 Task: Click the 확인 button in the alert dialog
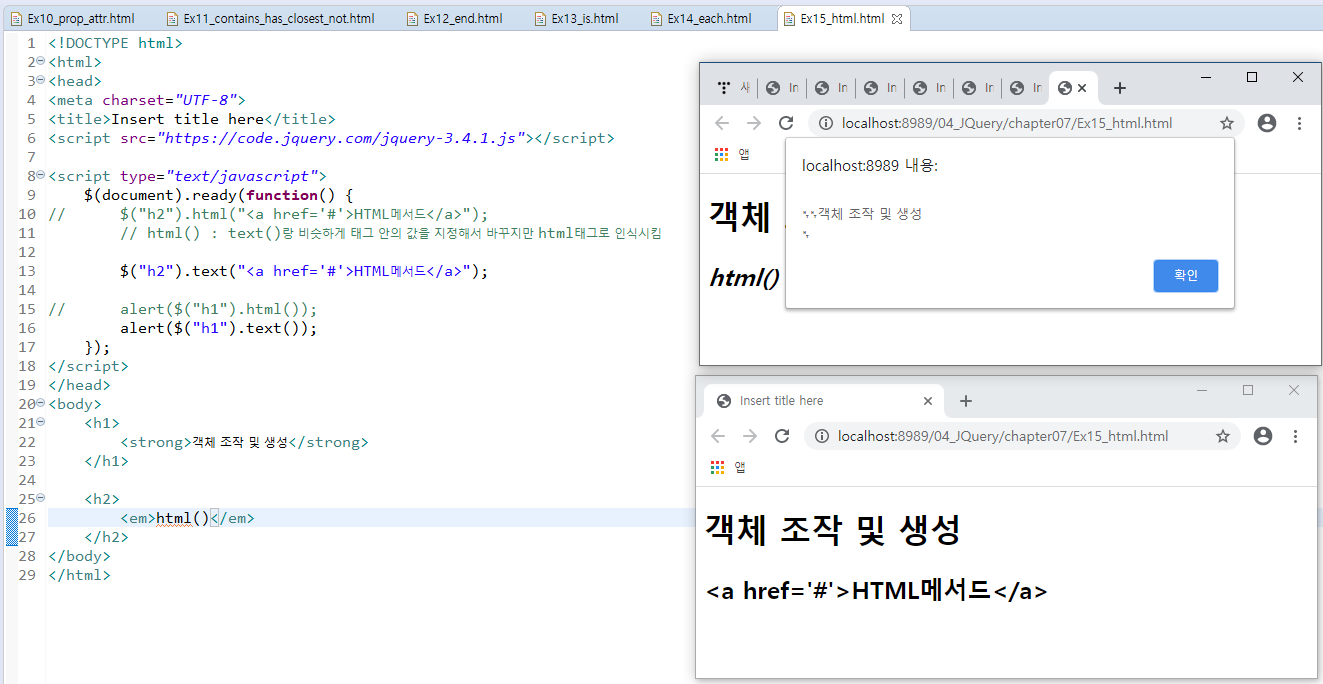point(1185,276)
